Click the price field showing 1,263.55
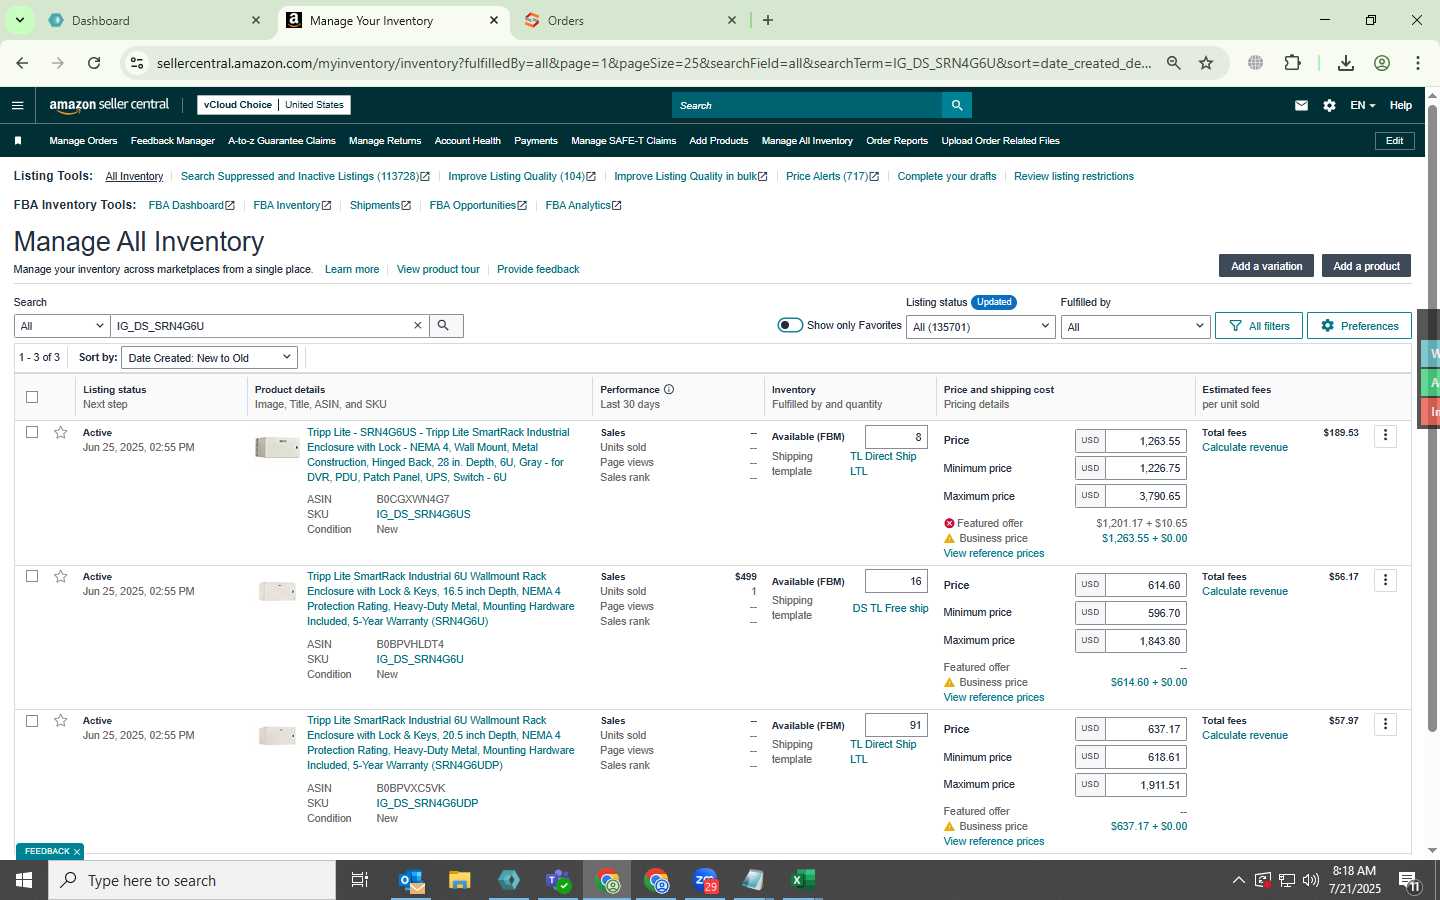1440x900 pixels. tap(1146, 441)
